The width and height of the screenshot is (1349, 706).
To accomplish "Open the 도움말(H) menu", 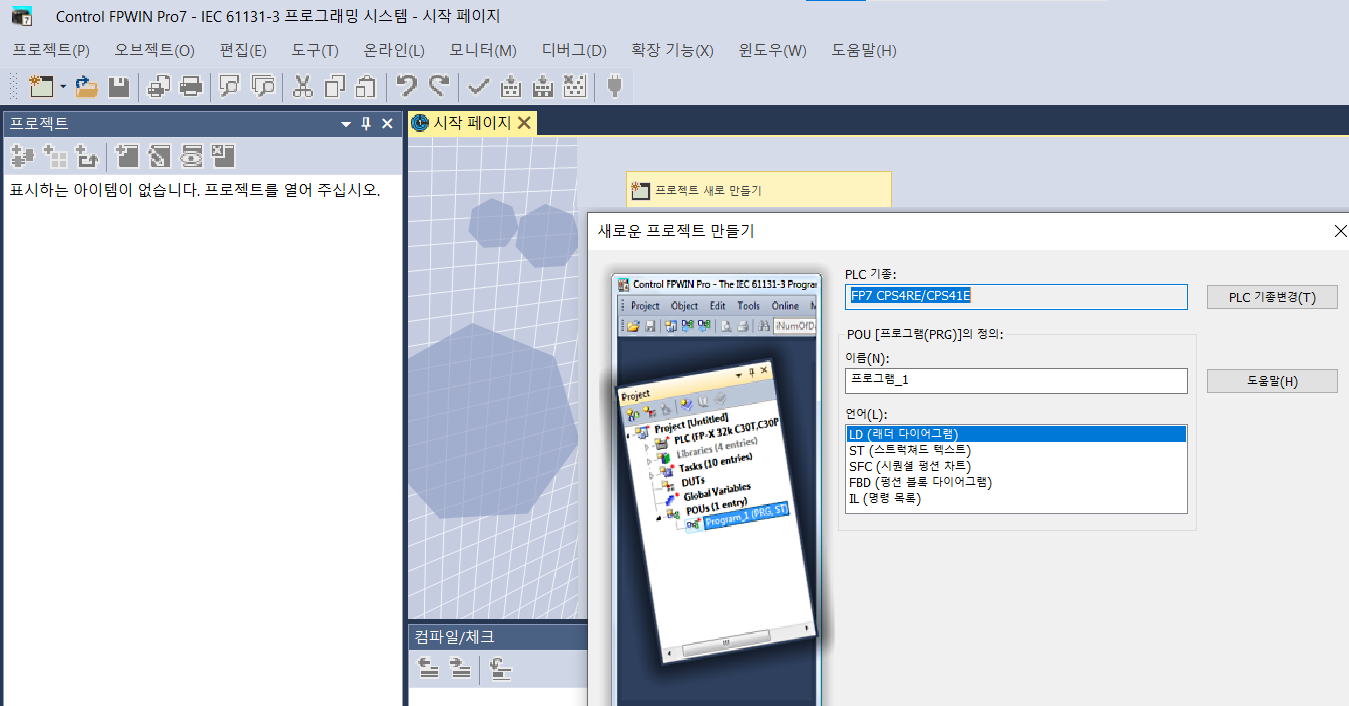I will pyautogui.click(x=864, y=51).
